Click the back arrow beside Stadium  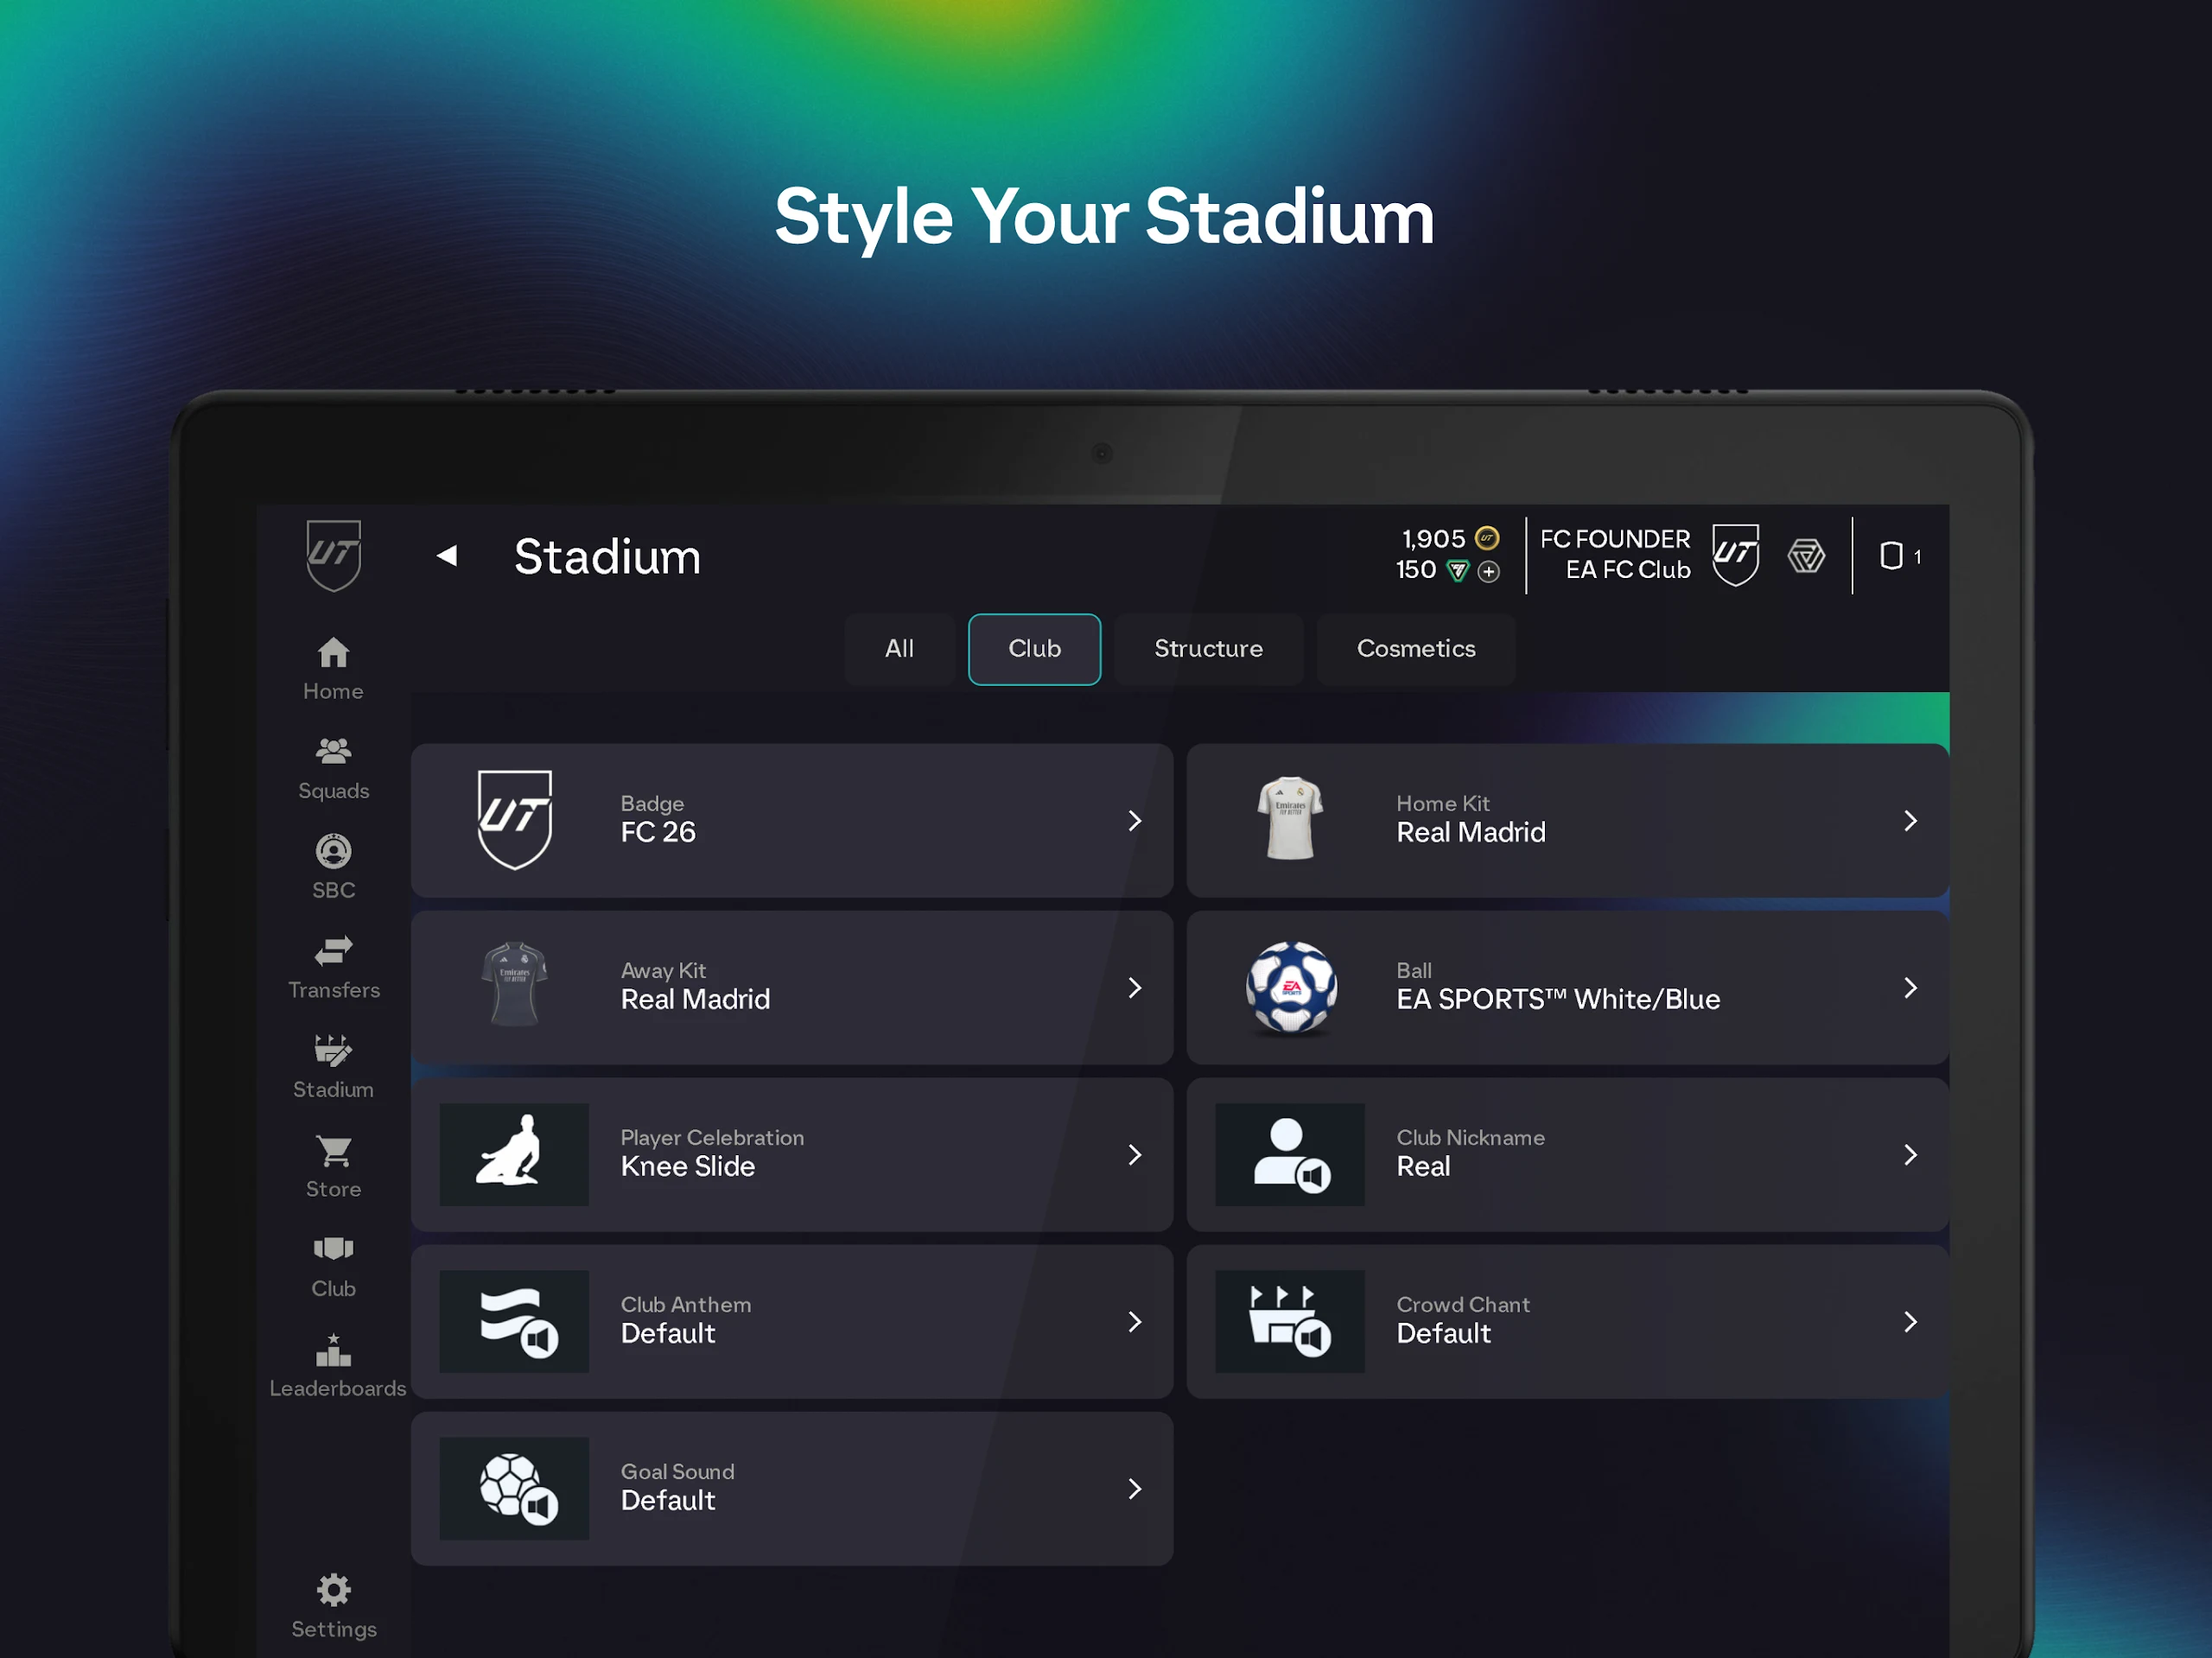(447, 556)
